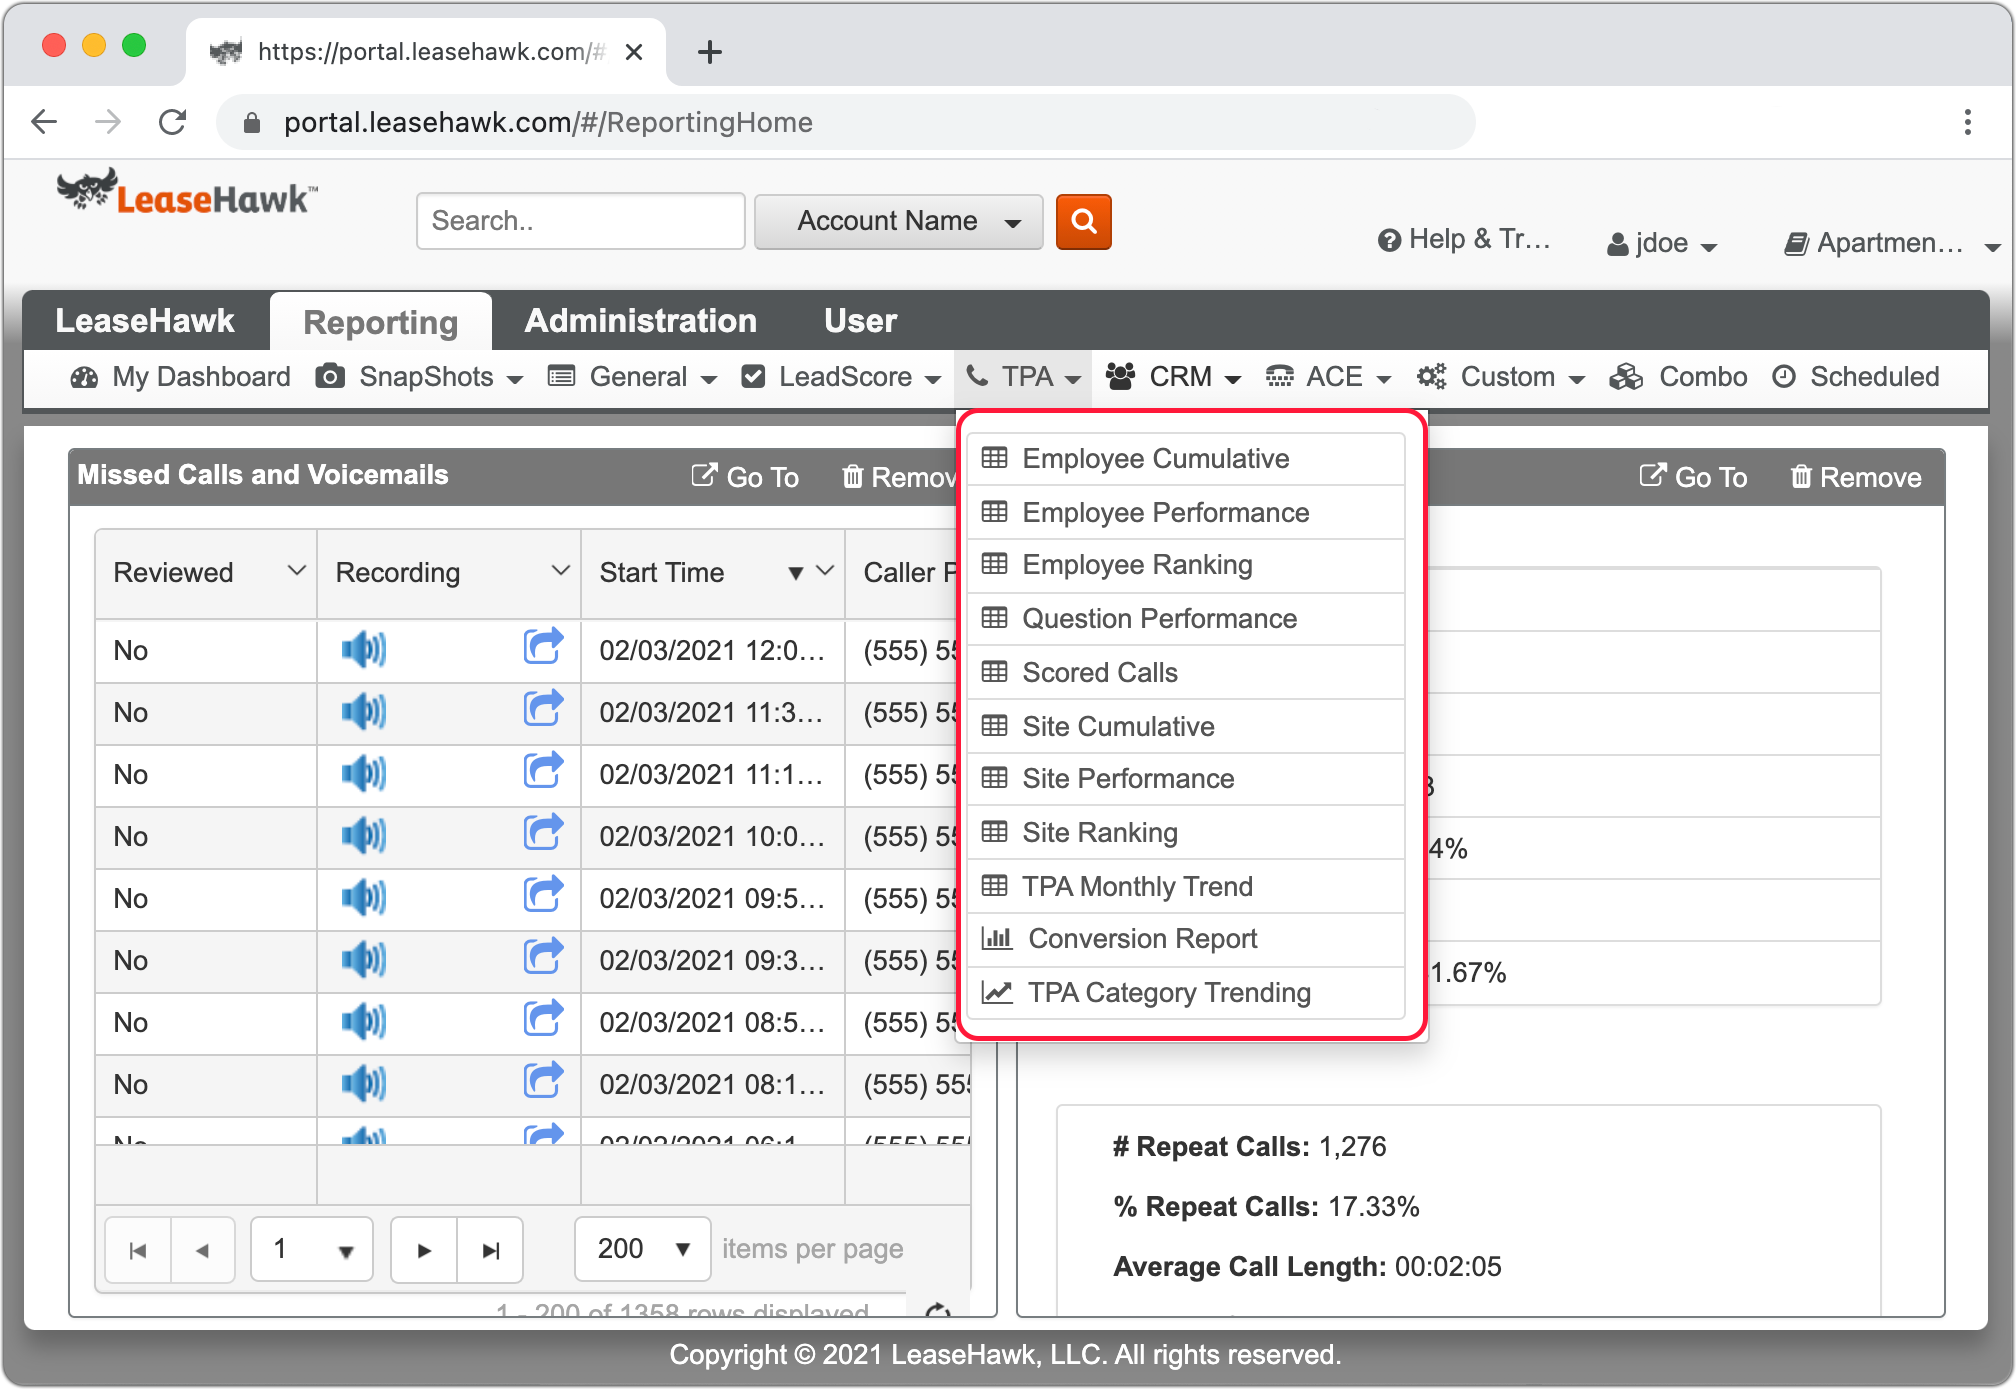2016x1389 pixels.
Task: Open Combo reports
Action: tap(1679, 377)
